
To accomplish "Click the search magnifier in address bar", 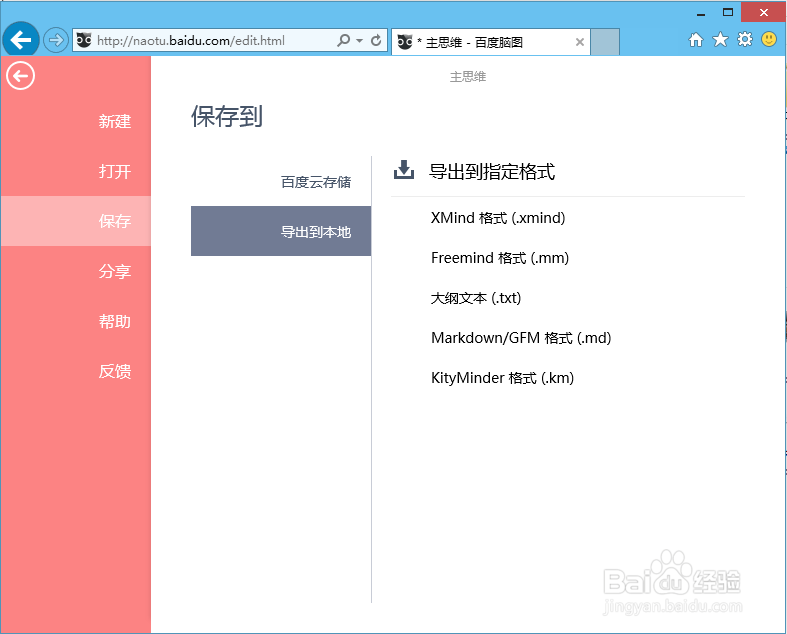I will click(x=343, y=40).
